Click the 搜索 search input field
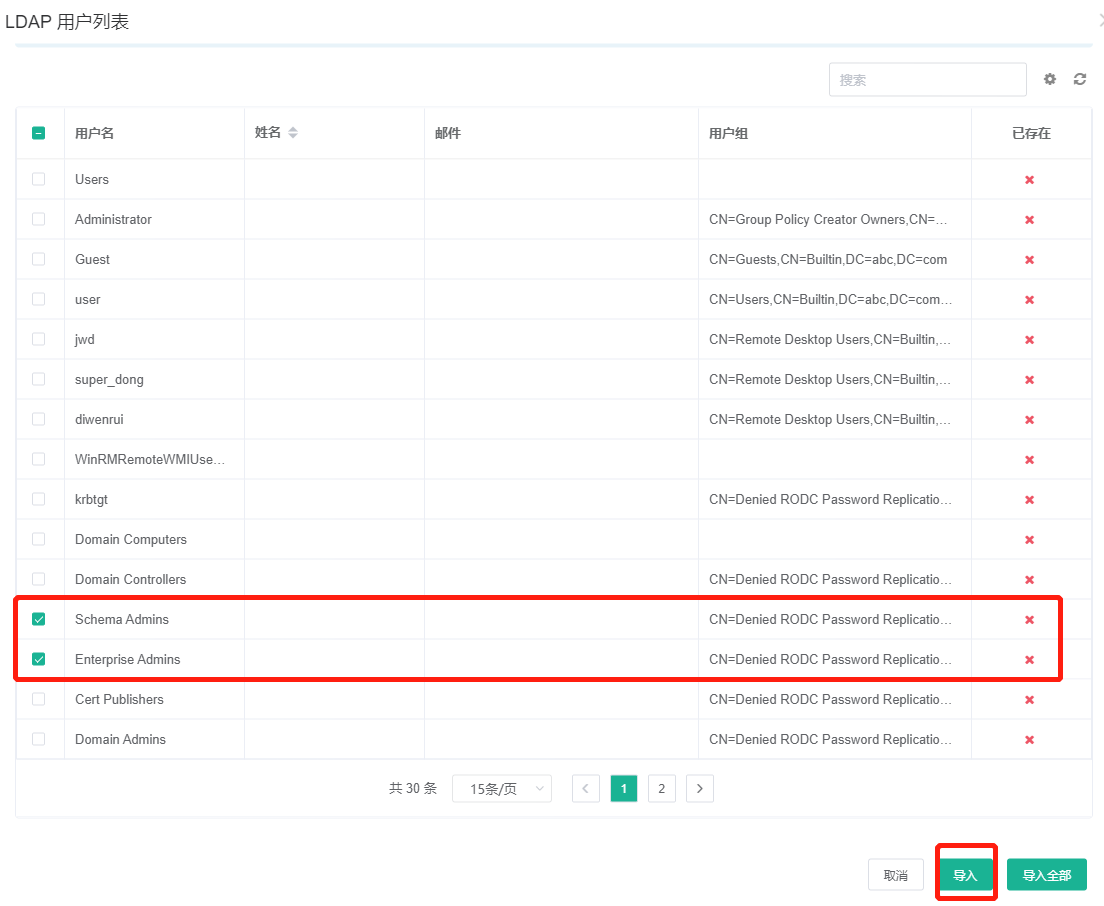This screenshot has height=906, width=1104. pyautogui.click(x=927, y=79)
